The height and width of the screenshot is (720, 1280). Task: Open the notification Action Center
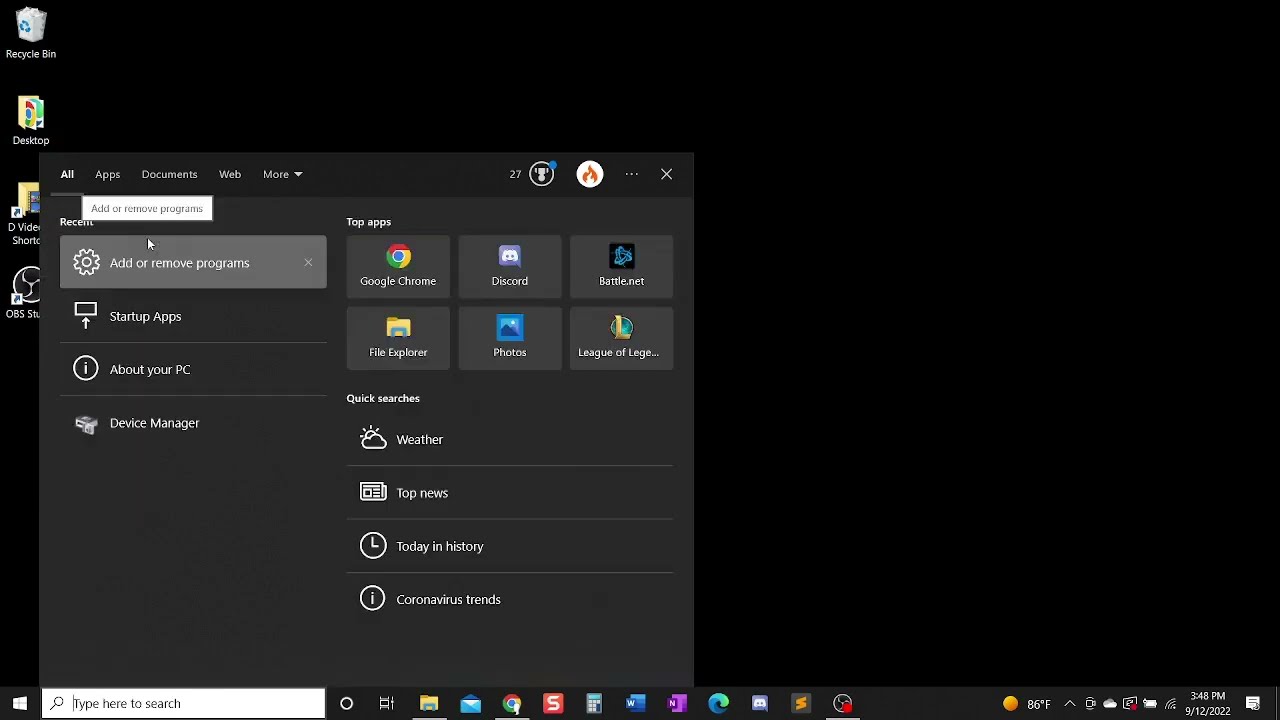click(x=1253, y=703)
